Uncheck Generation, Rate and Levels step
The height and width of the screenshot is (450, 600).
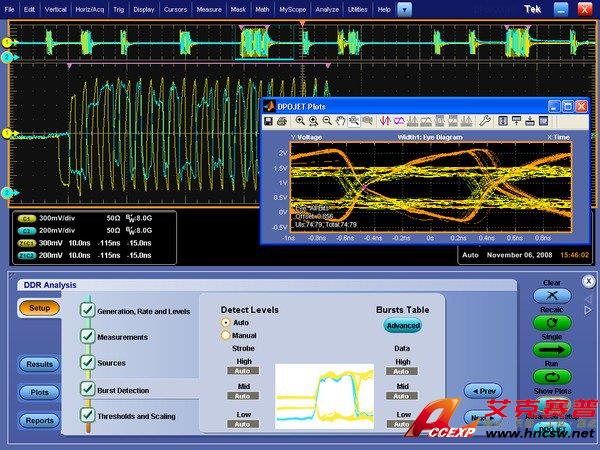(87, 311)
